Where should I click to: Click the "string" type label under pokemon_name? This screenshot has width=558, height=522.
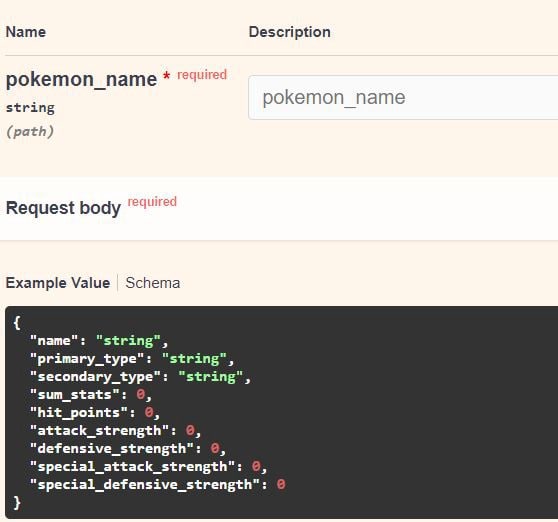click(30, 108)
